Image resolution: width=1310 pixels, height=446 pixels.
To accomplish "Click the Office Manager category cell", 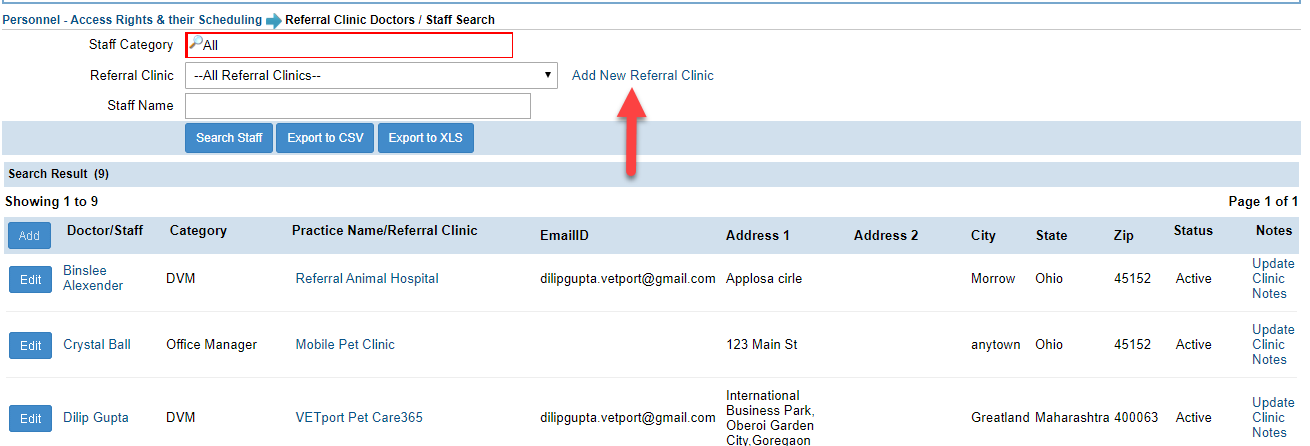I will (212, 344).
